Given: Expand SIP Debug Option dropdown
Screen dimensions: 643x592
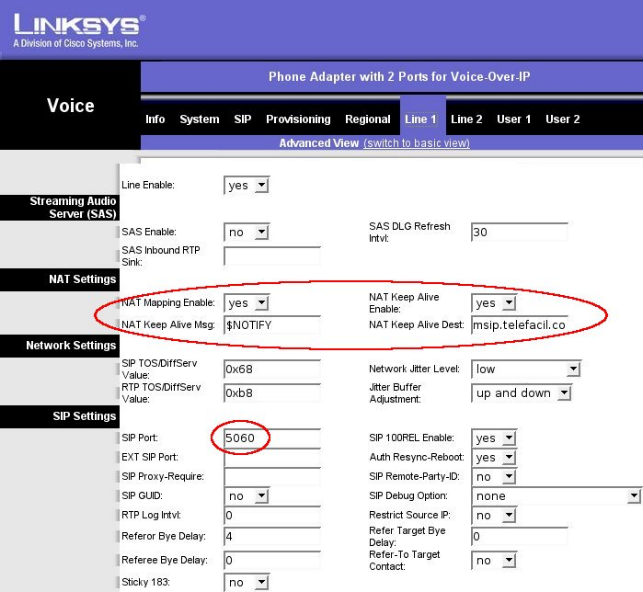Looking at the screenshot, I should (556, 496).
